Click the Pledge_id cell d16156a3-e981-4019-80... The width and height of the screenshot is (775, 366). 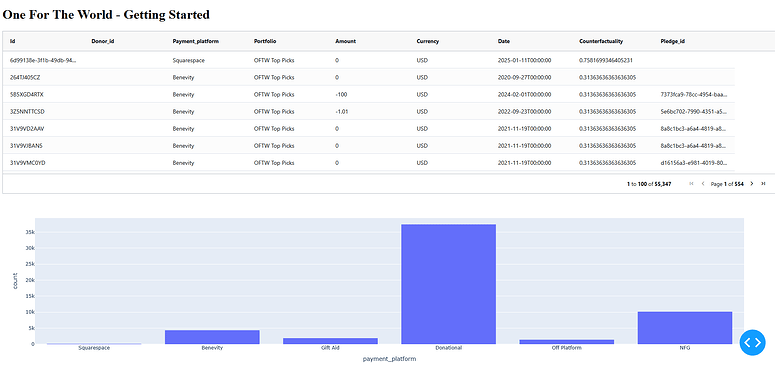[694, 163]
